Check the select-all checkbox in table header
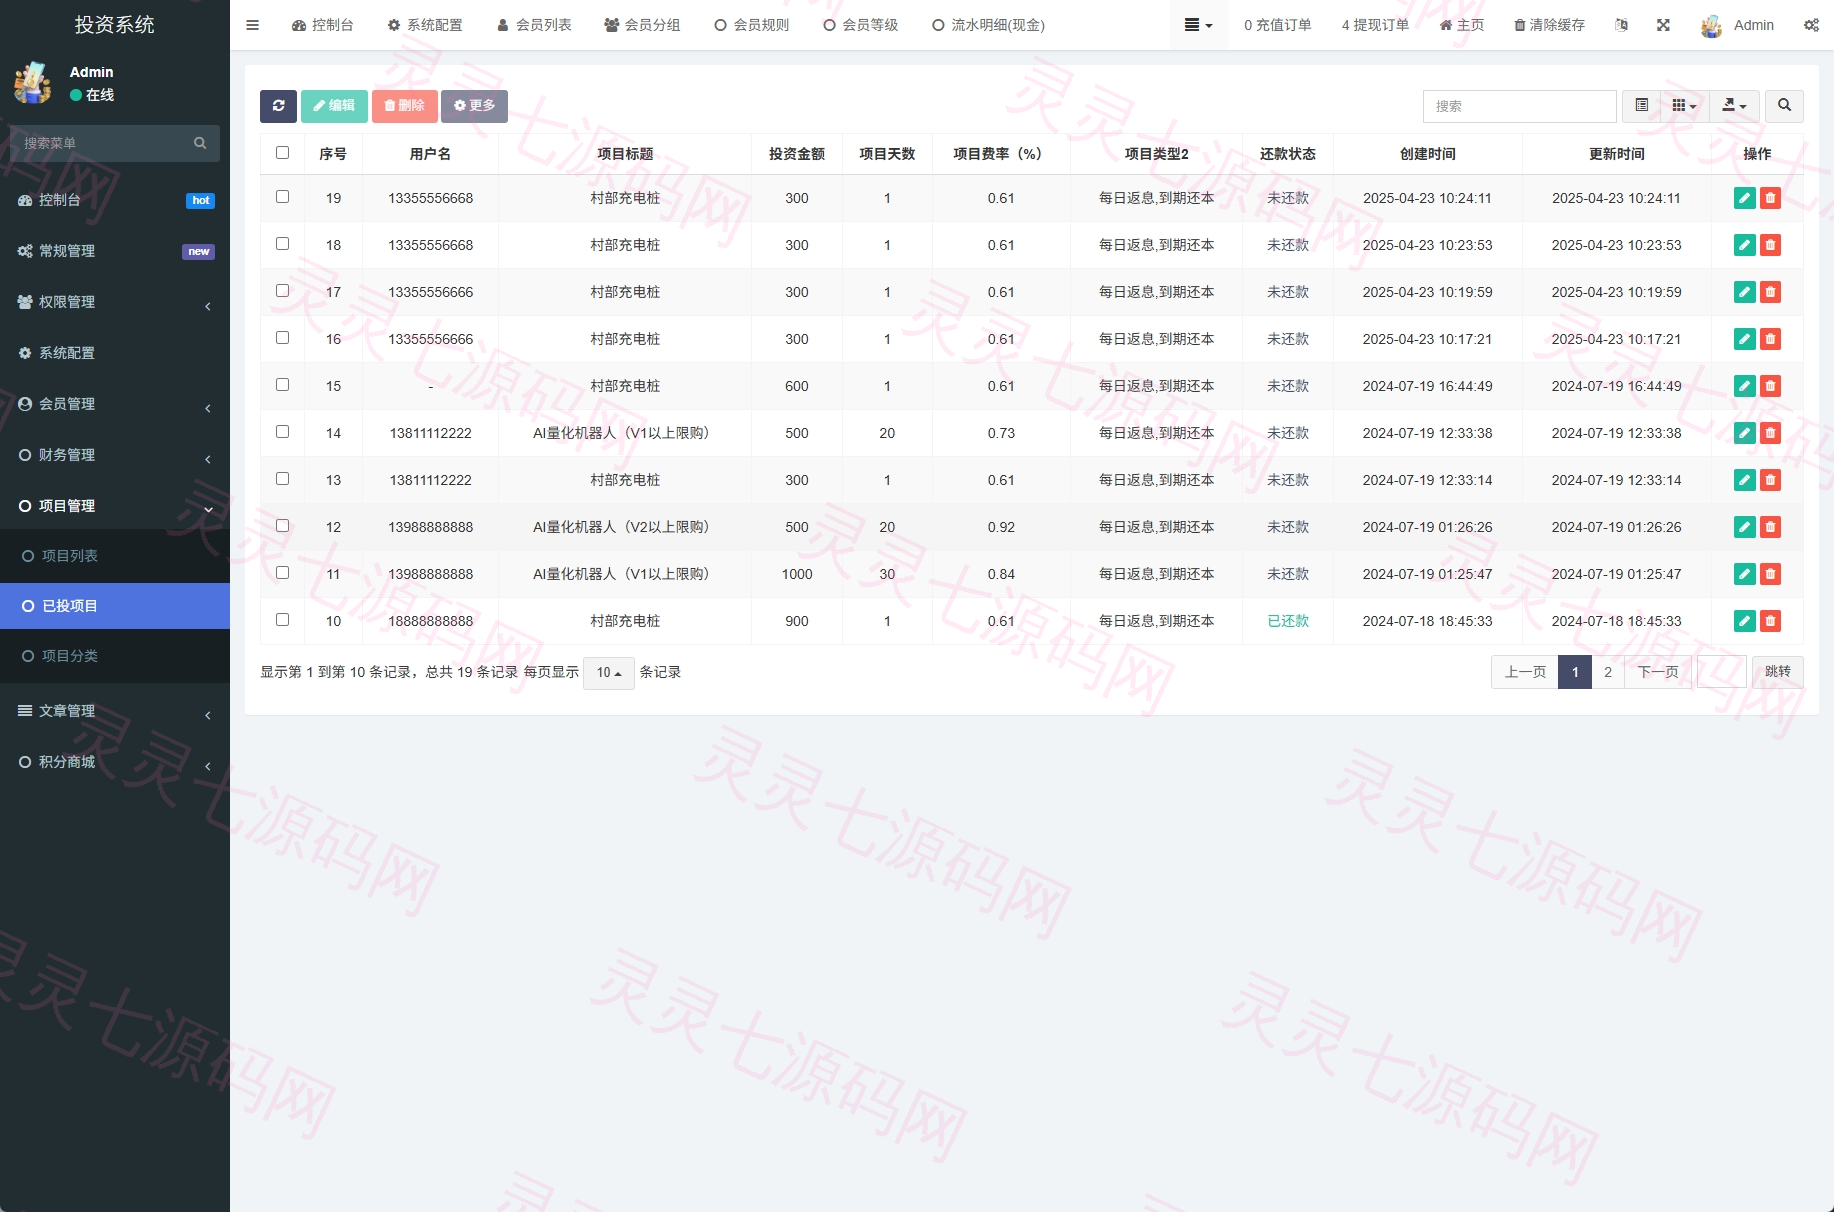 [282, 153]
